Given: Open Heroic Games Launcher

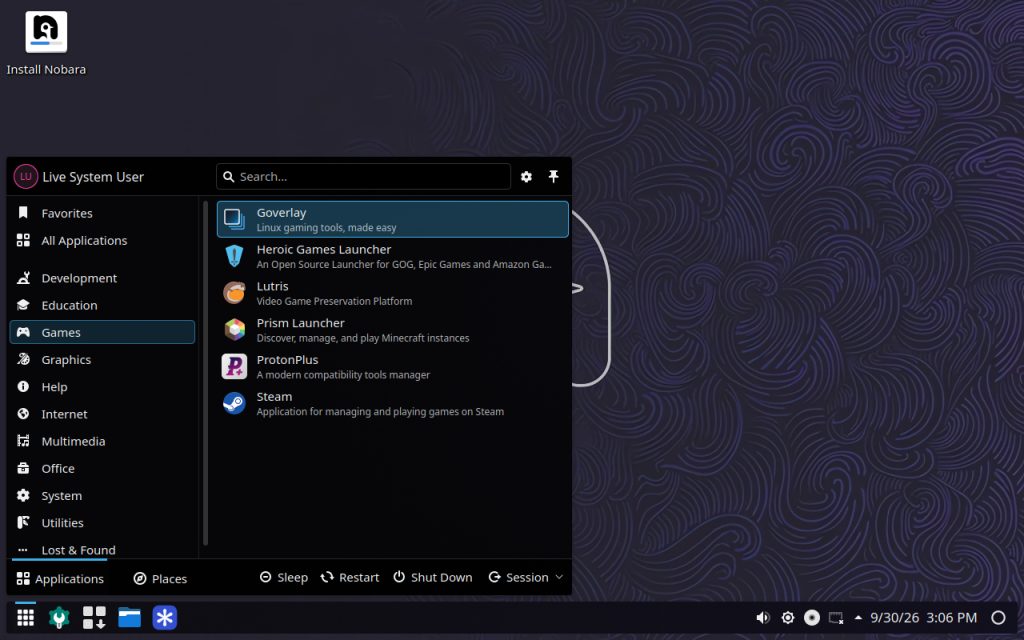Looking at the screenshot, I should 392,256.
